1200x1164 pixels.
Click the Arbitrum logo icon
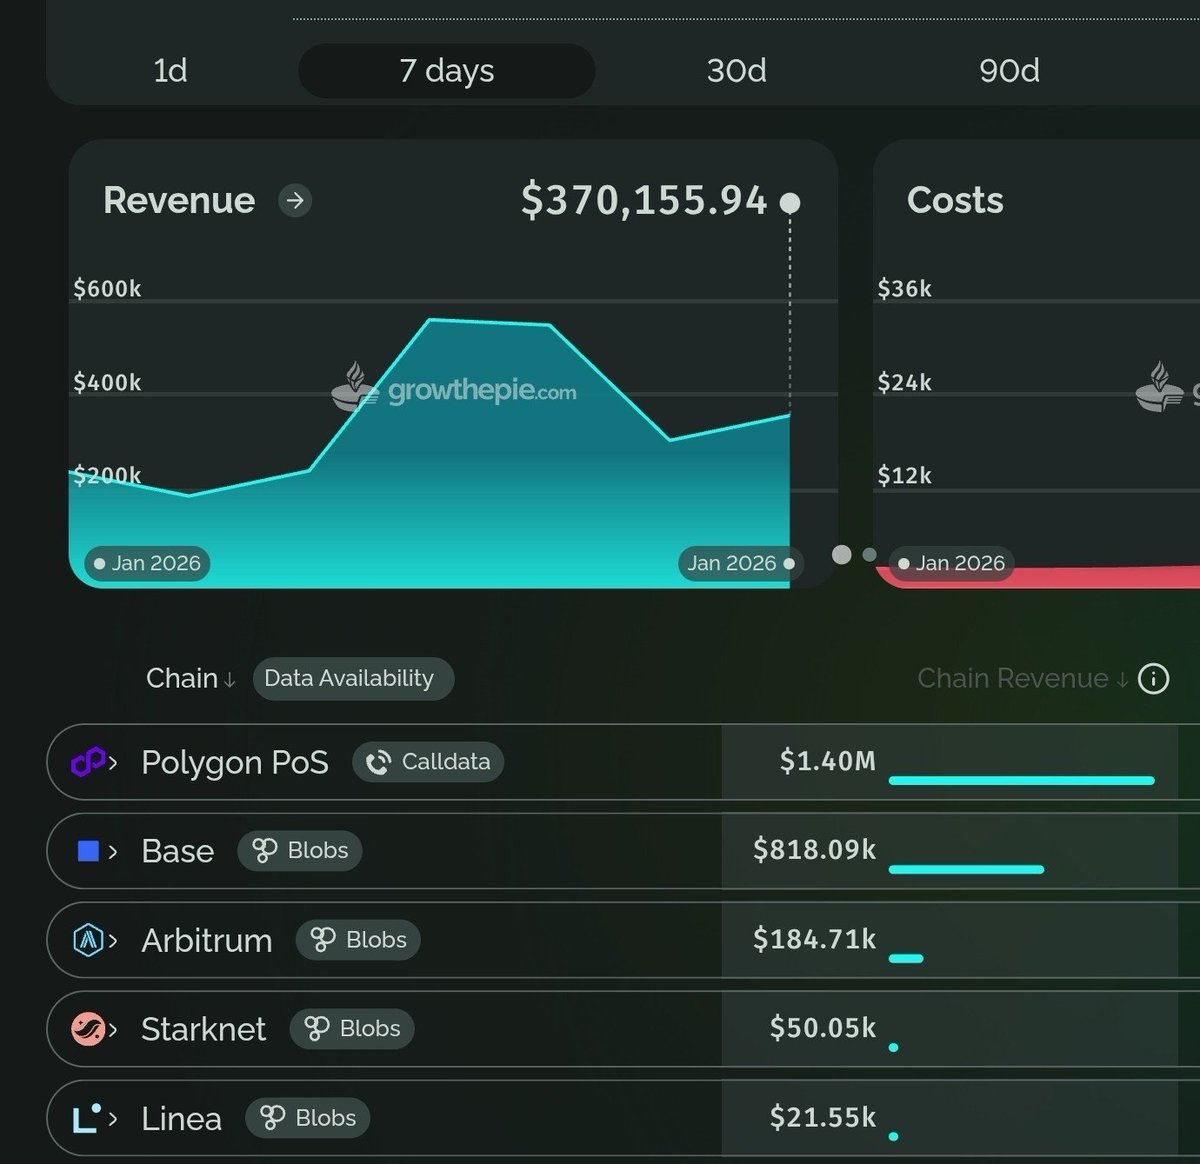88,941
